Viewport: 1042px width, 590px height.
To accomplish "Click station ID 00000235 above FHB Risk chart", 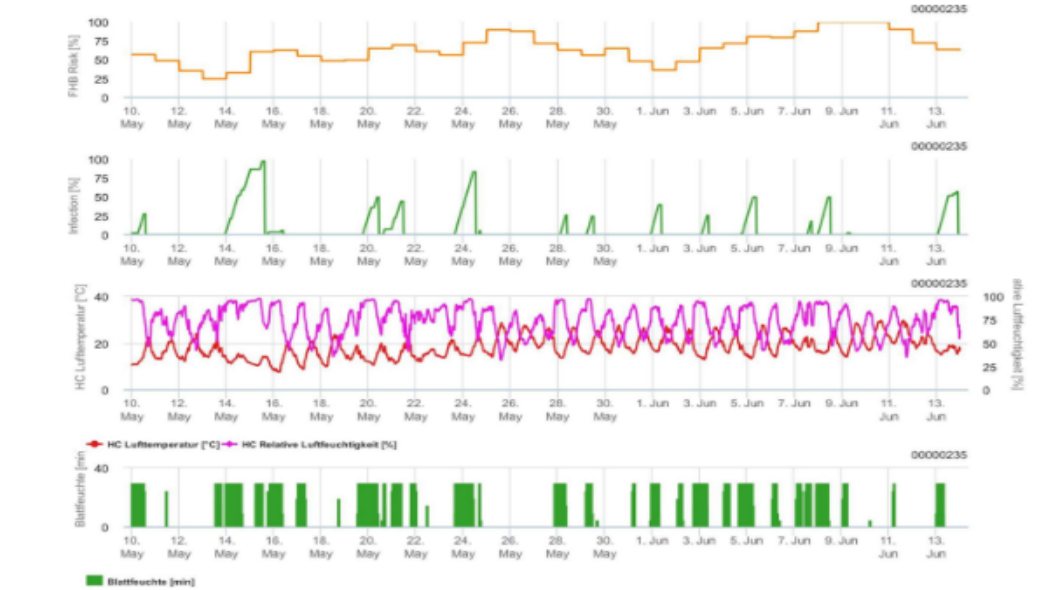I will coord(938,9).
